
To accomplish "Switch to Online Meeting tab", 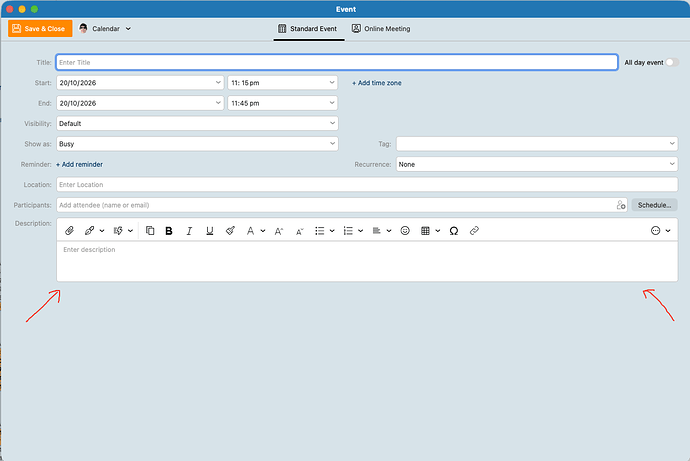I will pyautogui.click(x=381, y=29).
